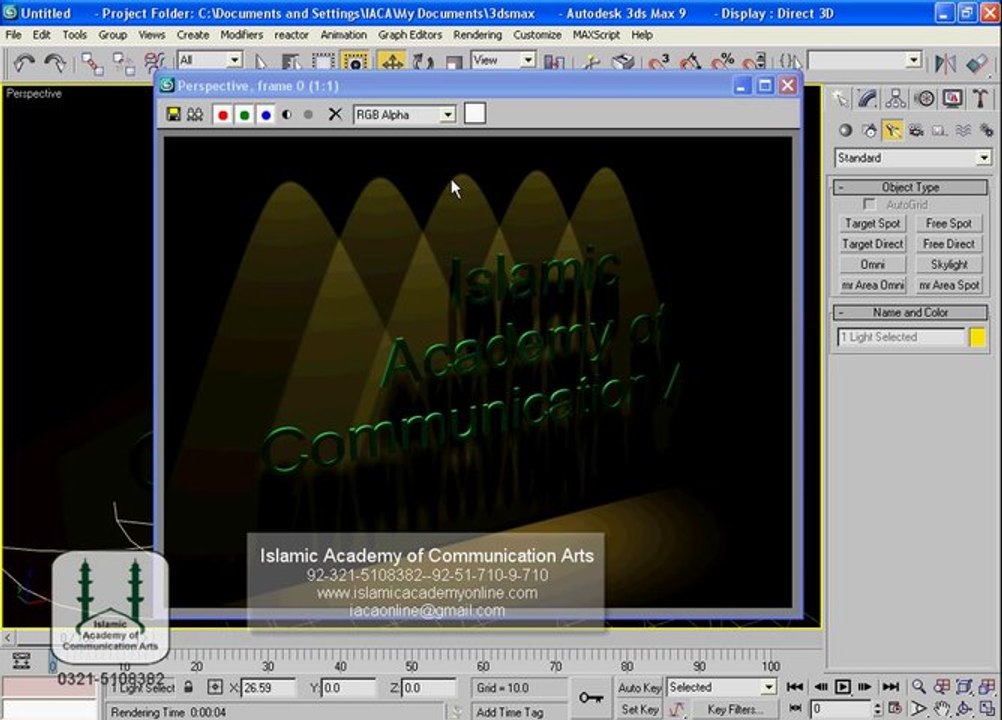This screenshot has width=1002, height=720.
Task: Open the Hierarchy command panel tab
Action: tap(895, 98)
